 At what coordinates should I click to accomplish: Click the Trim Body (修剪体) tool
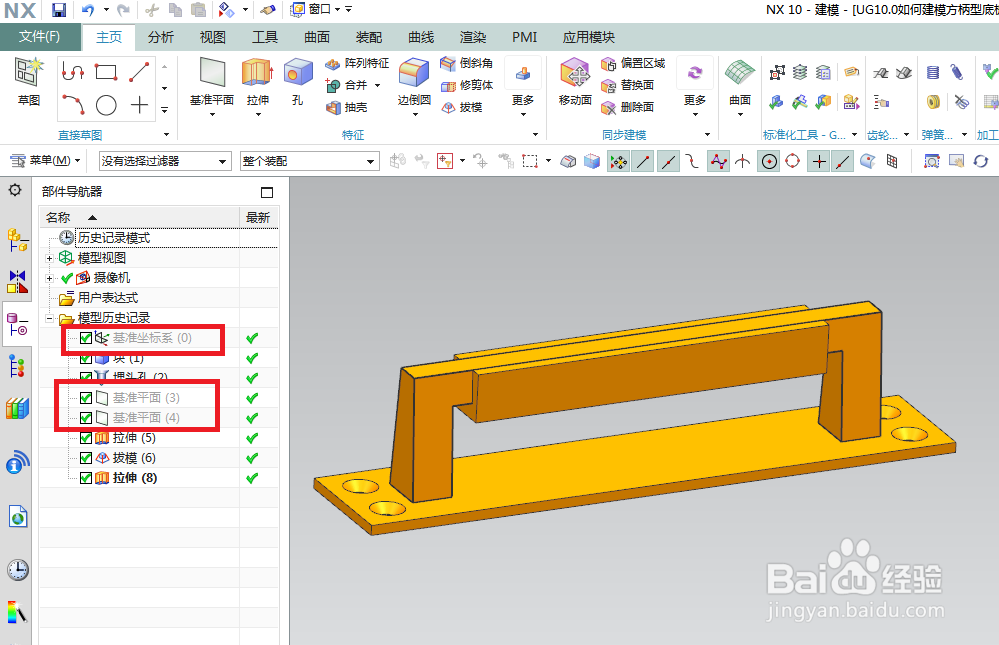[466, 85]
